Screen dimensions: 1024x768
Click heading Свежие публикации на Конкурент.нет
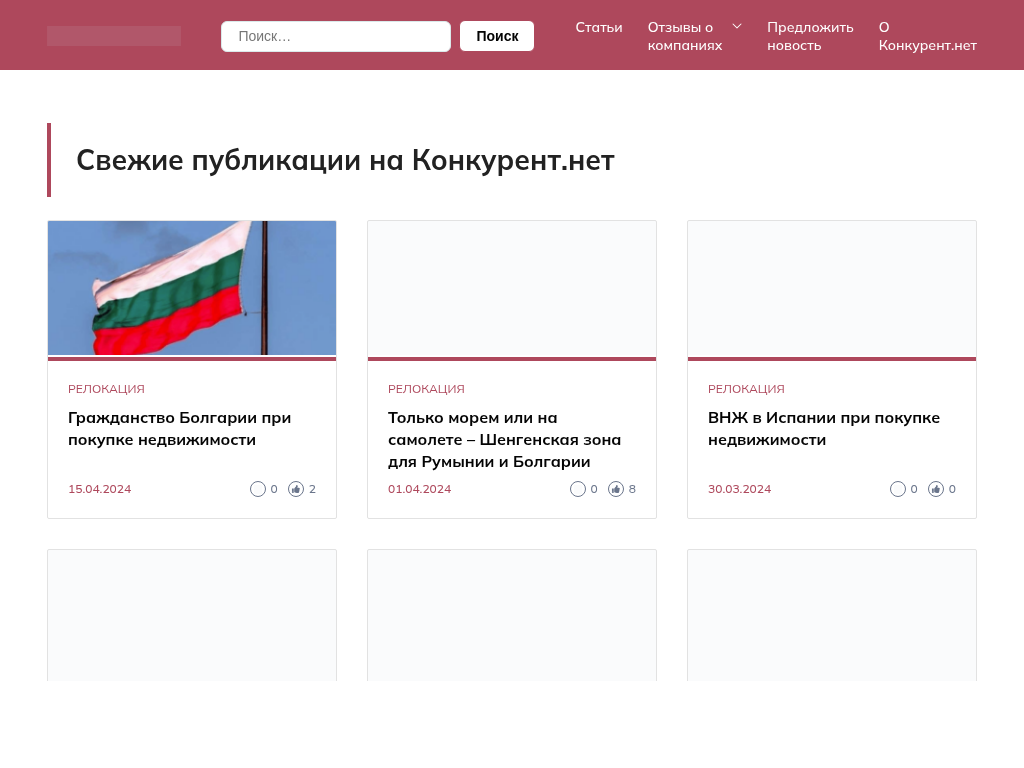click(345, 160)
